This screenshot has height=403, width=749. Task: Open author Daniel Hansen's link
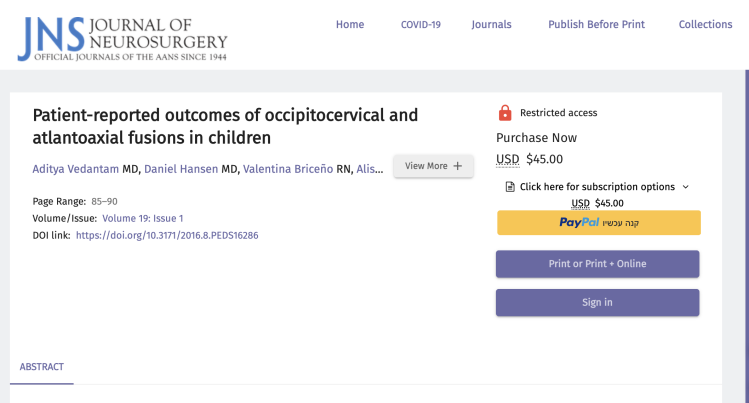(183, 168)
